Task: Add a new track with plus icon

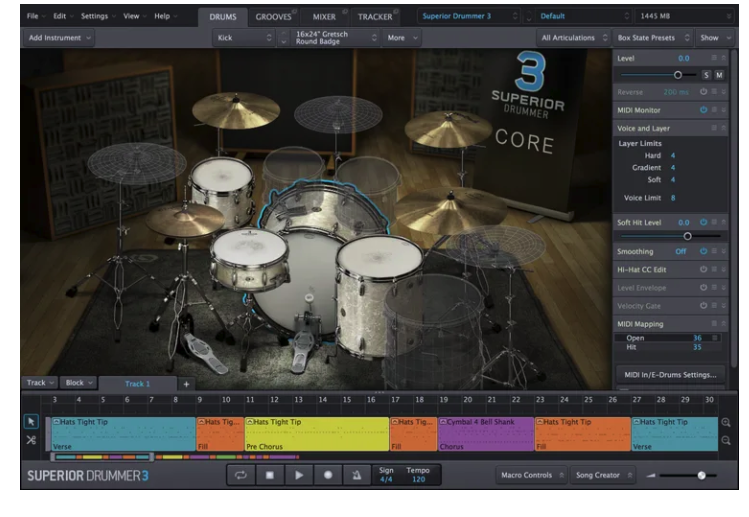Action: pos(185,384)
